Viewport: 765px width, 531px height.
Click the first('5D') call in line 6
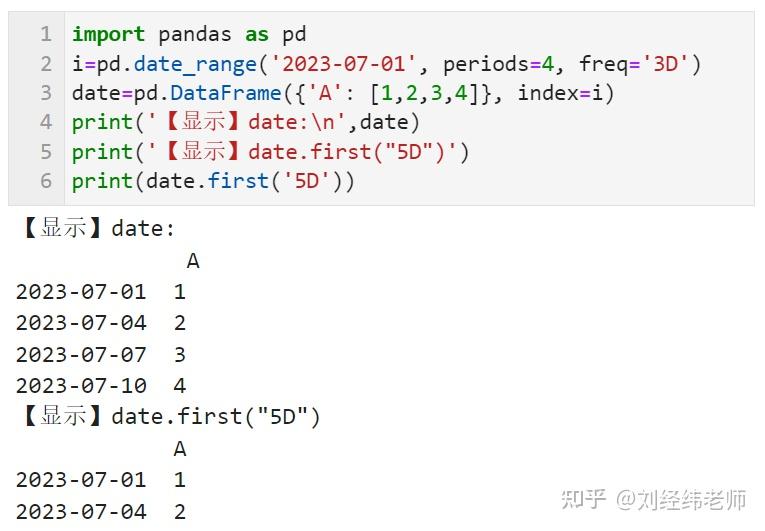point(275,181)
